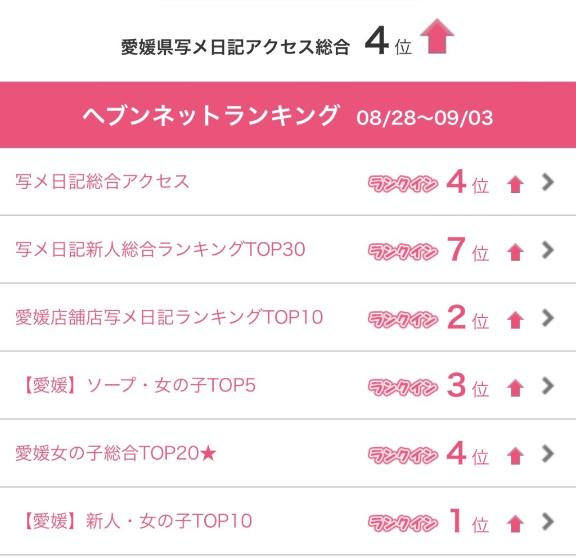
Task: Click up arrow in 写メ日記総合アクセス row
Action: [515, 184]
